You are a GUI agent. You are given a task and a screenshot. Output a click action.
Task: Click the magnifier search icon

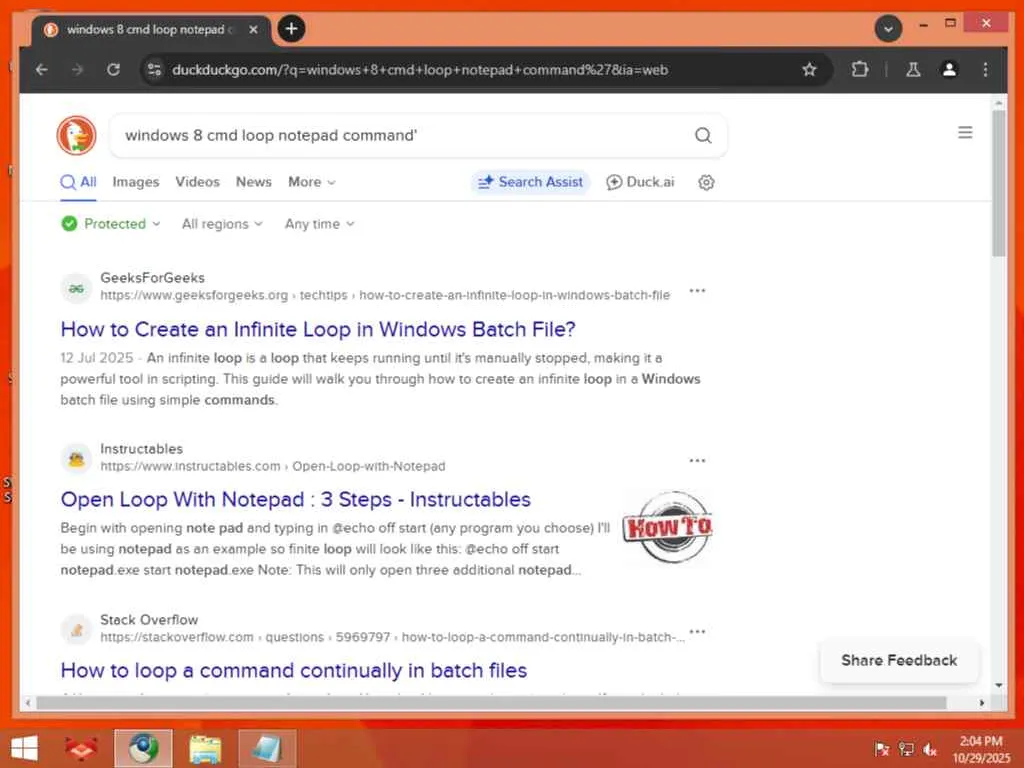click(703, 135)
